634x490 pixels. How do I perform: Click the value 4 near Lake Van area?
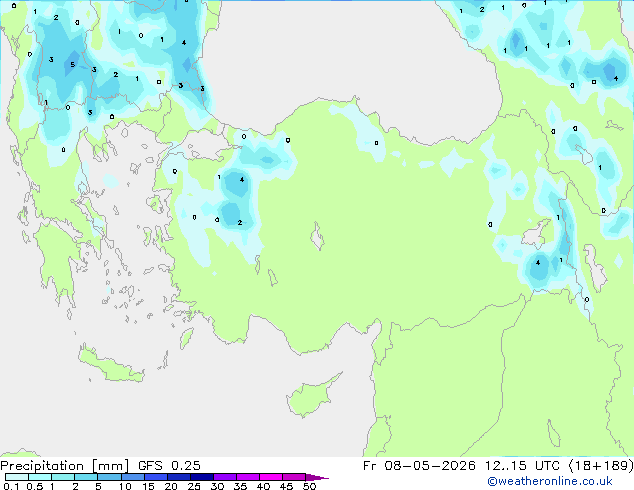pos(538,262)
